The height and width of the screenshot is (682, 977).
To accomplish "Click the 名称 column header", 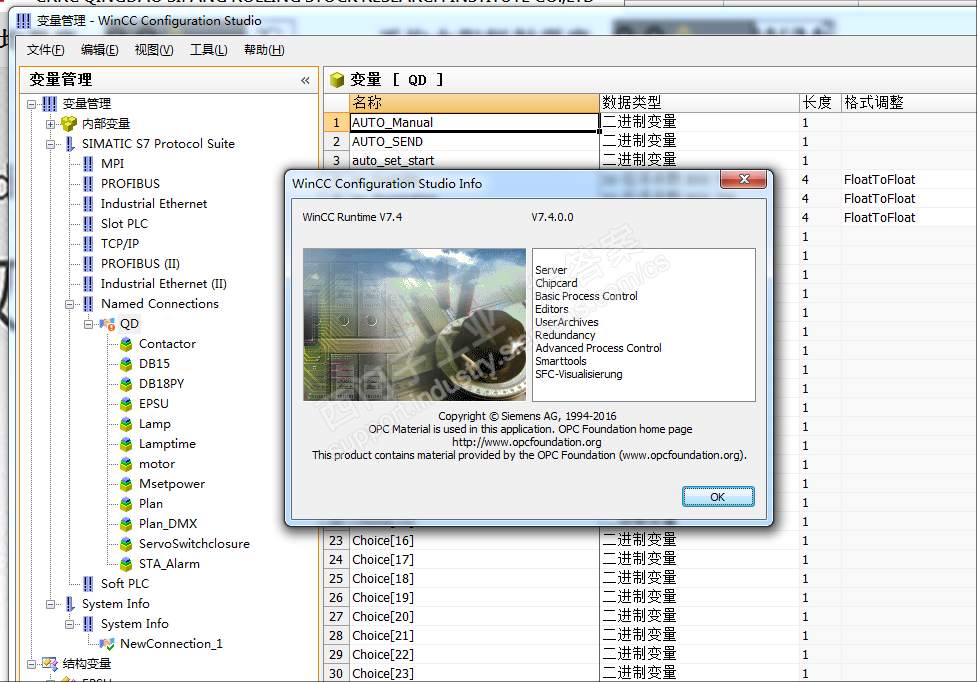I will pos(474,103).
